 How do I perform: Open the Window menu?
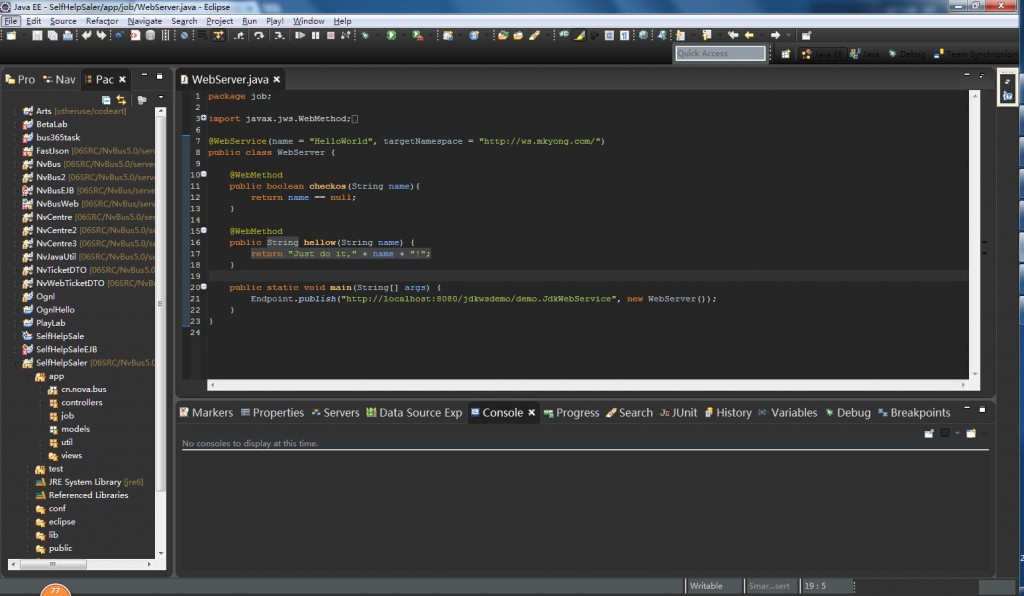coord(308,21)
